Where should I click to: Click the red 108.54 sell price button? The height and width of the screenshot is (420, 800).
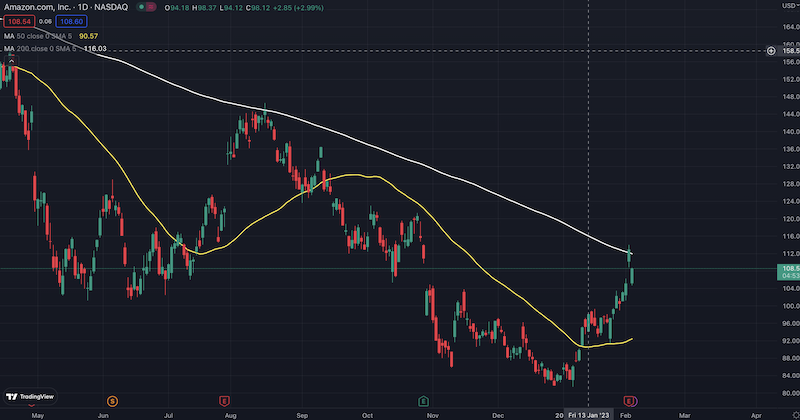point(19,21)
